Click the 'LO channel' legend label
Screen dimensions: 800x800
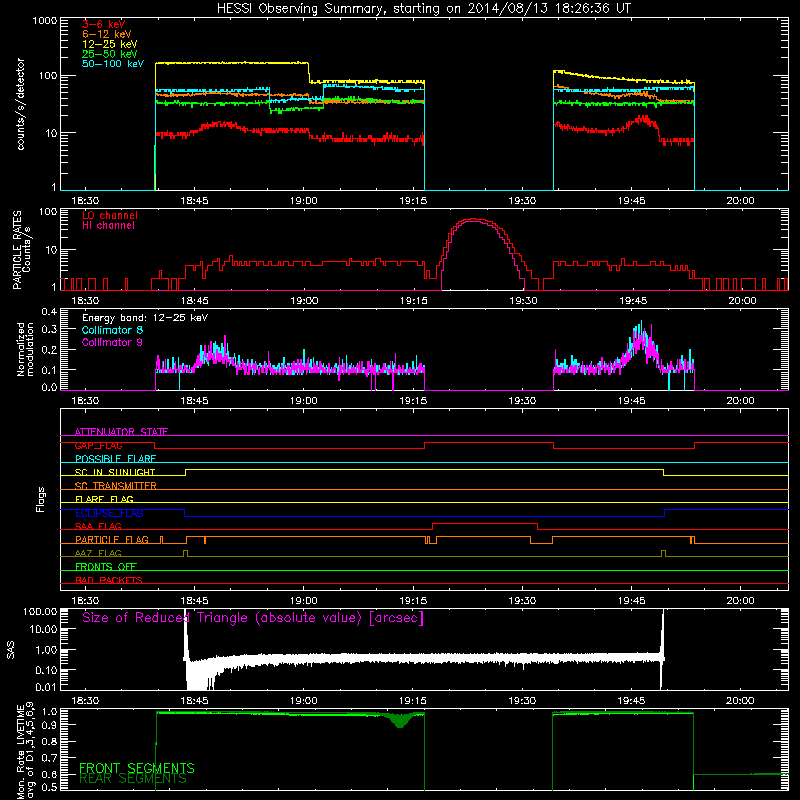(x=110, y=215)
